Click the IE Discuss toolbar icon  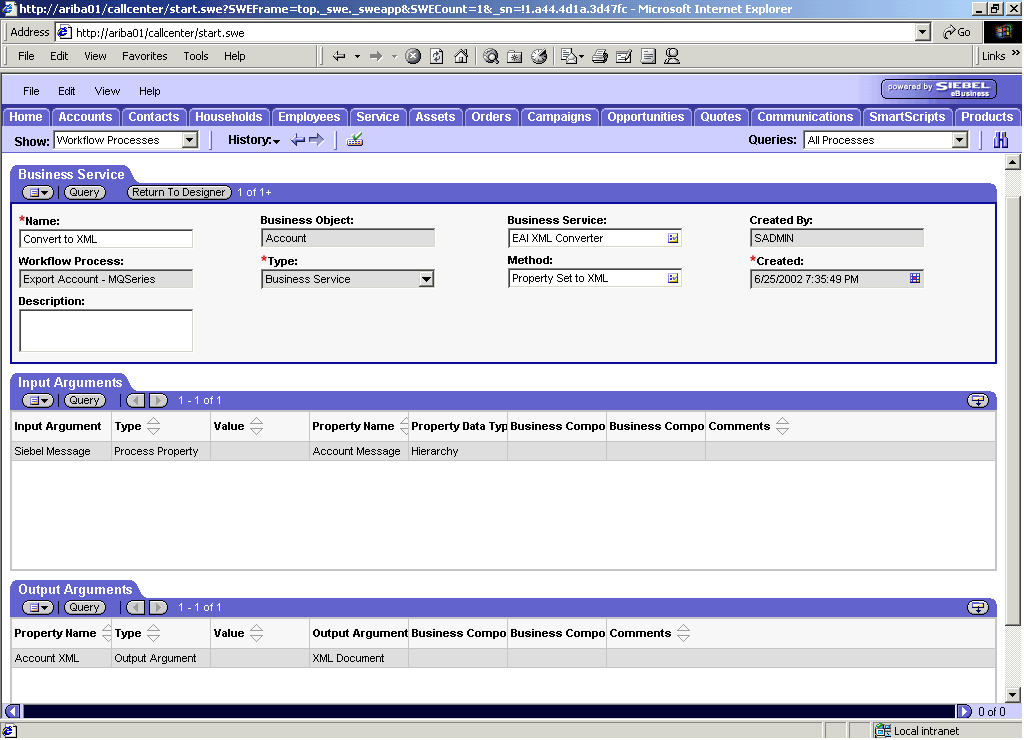[648, 56]
